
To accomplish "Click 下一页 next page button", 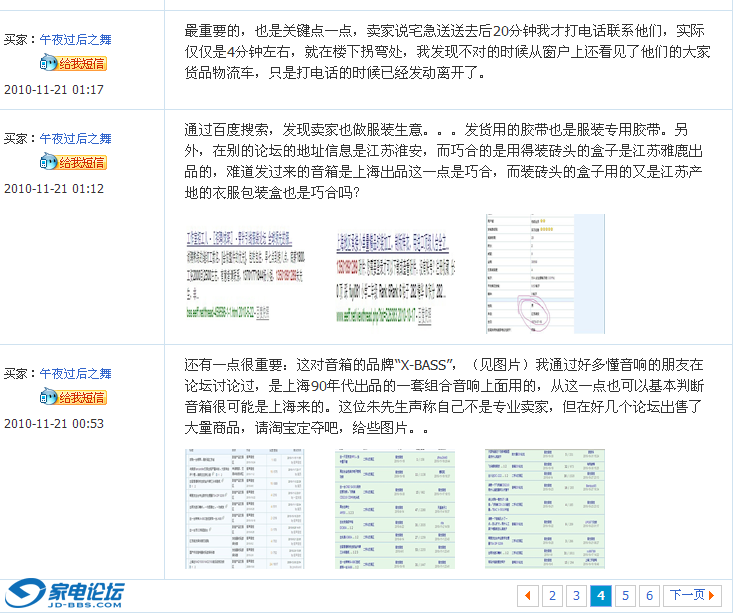I will (x=692, y=596).
